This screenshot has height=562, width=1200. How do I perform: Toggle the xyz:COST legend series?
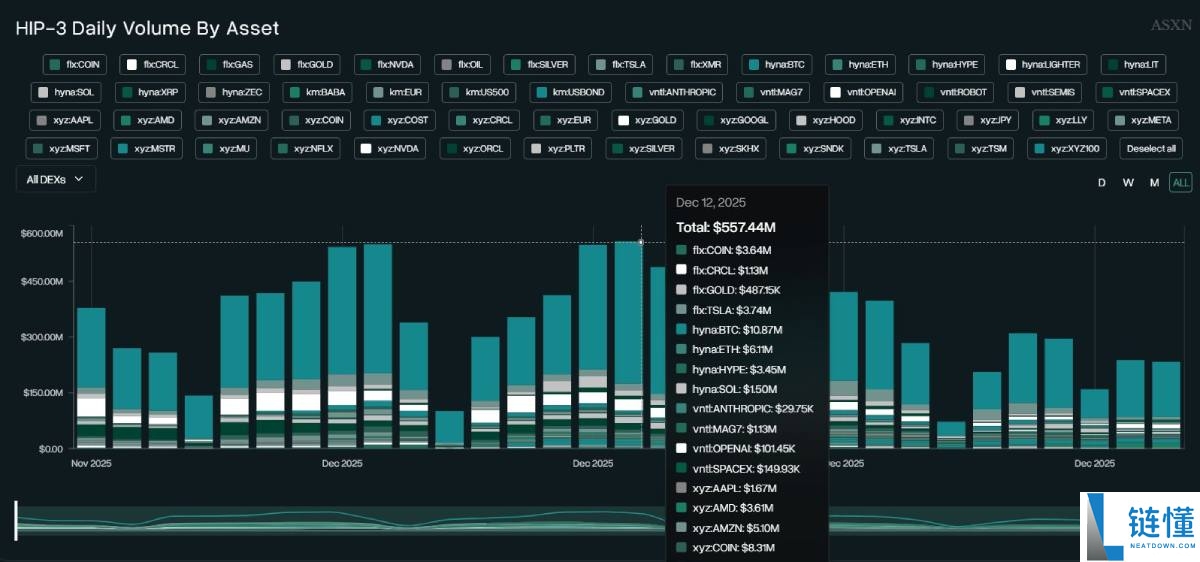(x=401, y=121)
